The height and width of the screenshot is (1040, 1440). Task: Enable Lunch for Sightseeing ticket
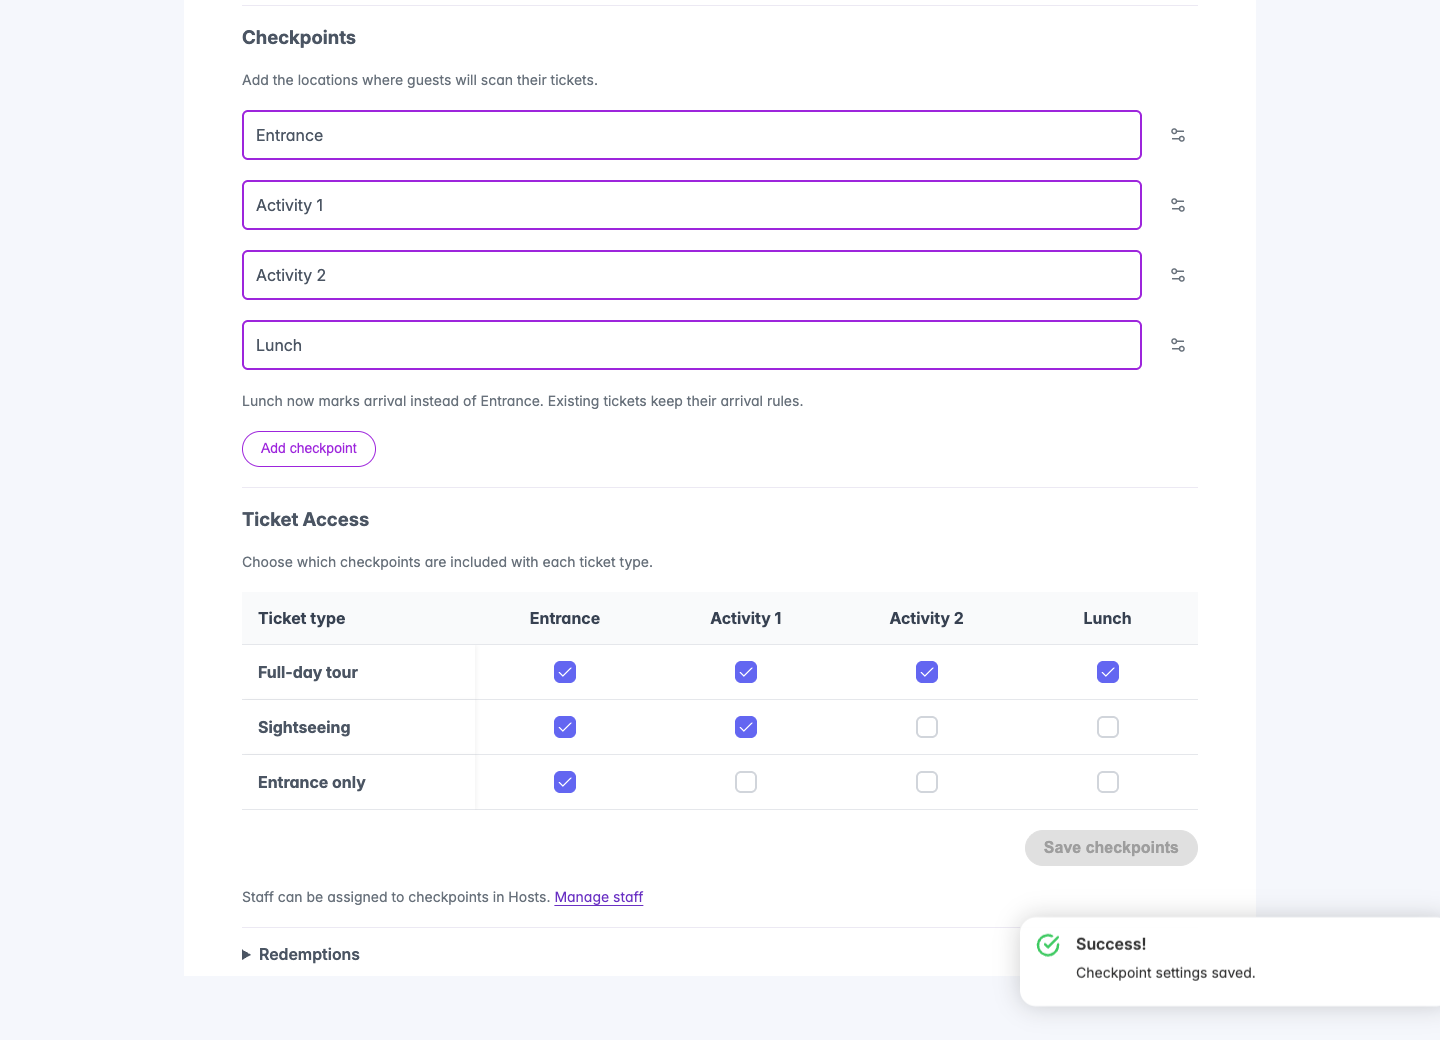1108,727
